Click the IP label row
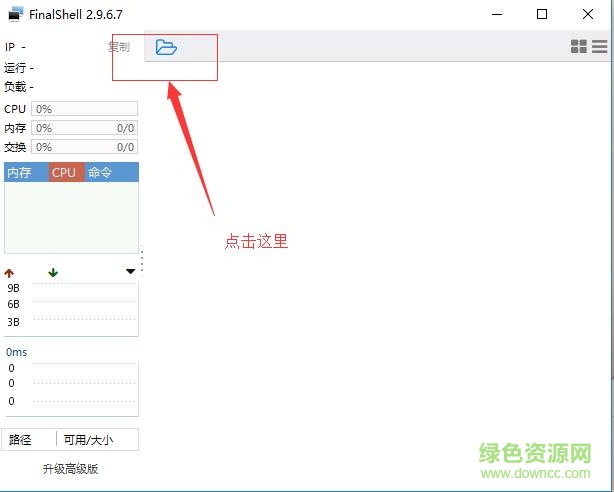 coord(15,47)
